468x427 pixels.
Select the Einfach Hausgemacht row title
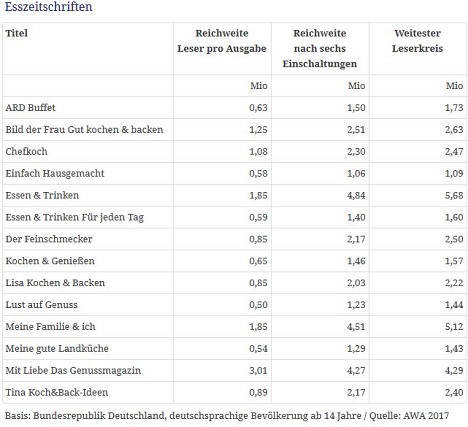[55, 173]
